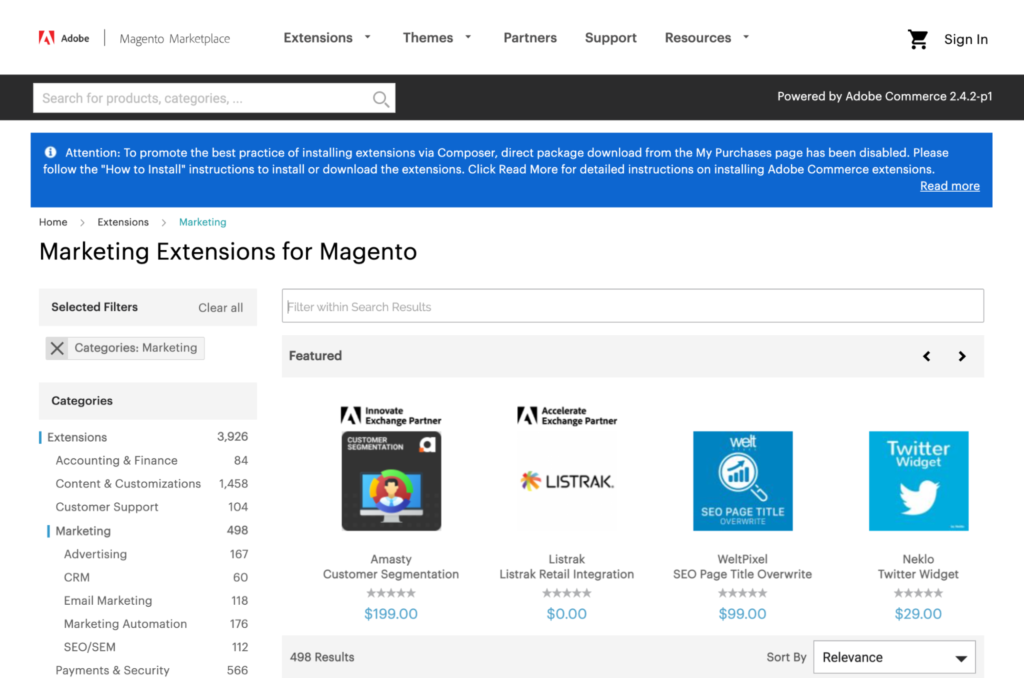The image size is (1024, 678).
Task: Select SEO/SEM subcategory
Action: pyautogui.click(x=89, y=647)
